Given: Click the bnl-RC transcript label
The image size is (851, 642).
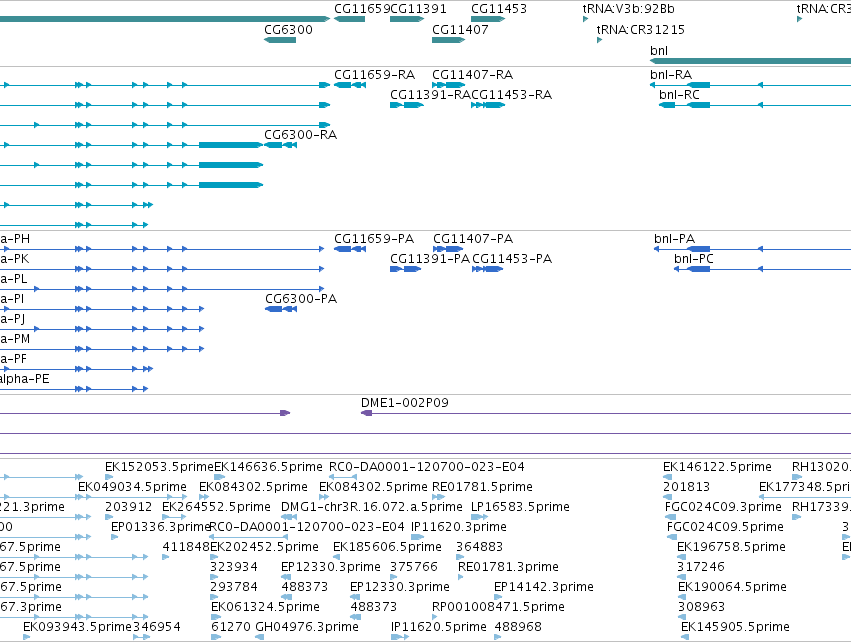Looking at the screenshot, I should (x=679, y=94).
